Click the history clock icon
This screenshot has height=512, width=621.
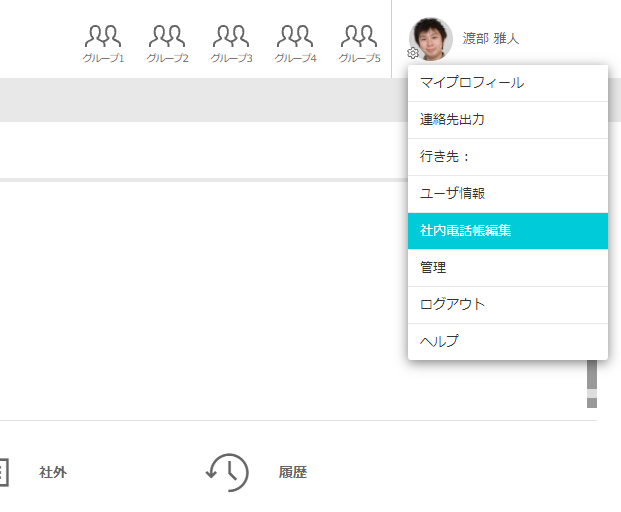click(x=227, y=472)
